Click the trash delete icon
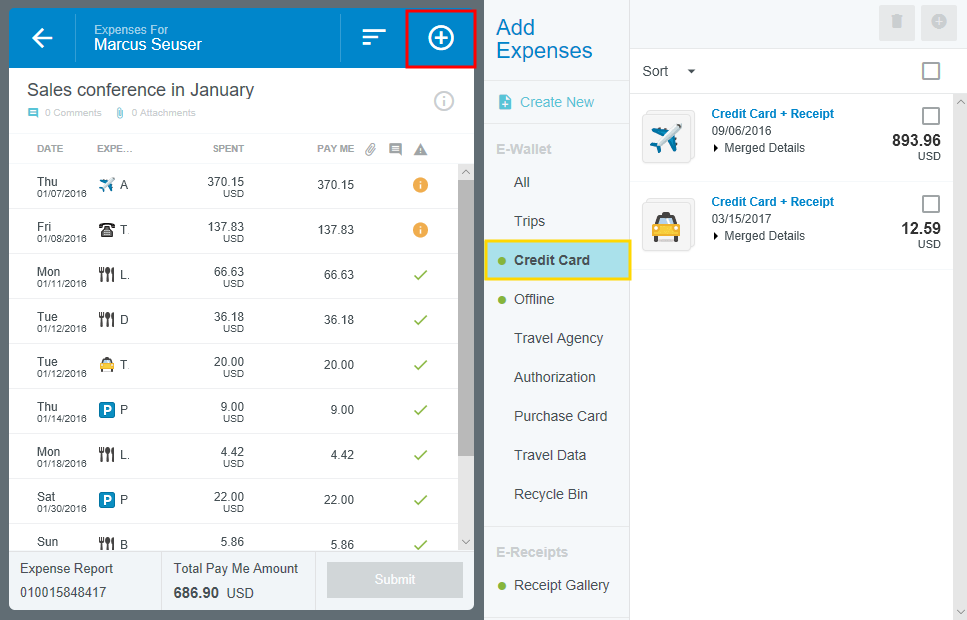 tap(896, 22)
